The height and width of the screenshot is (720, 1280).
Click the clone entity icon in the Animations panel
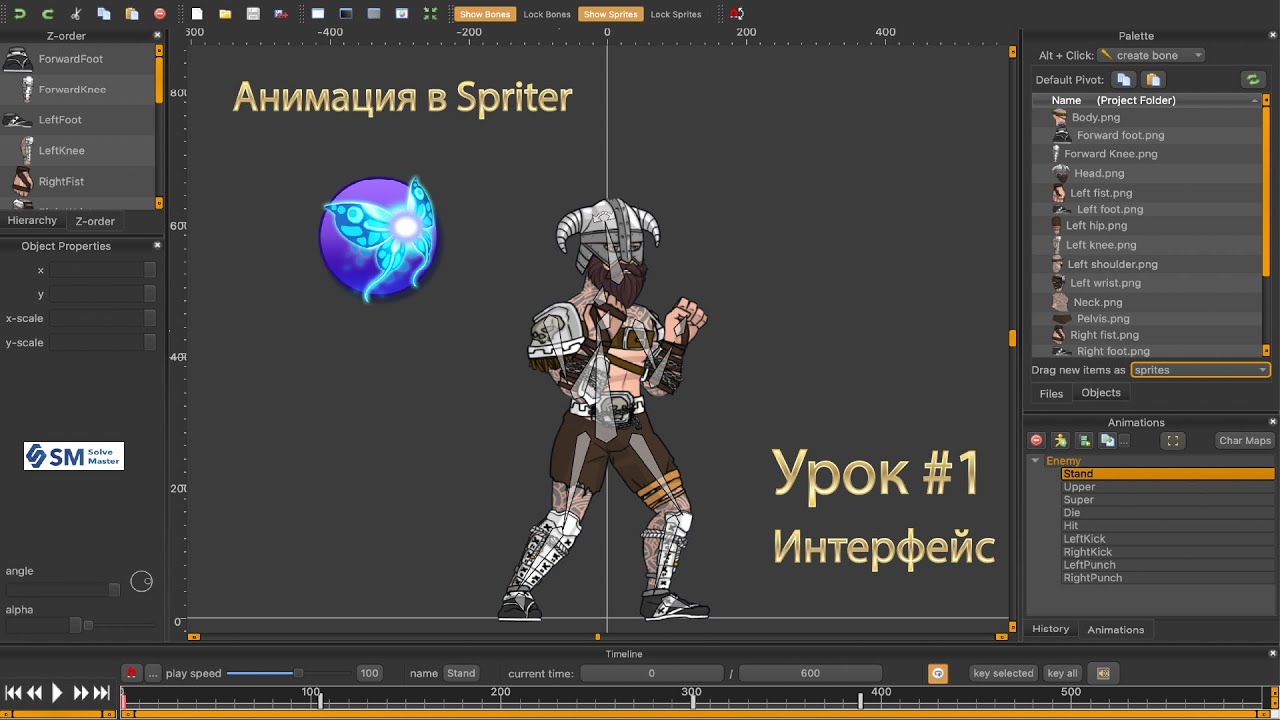click(x=1107, y=440)
